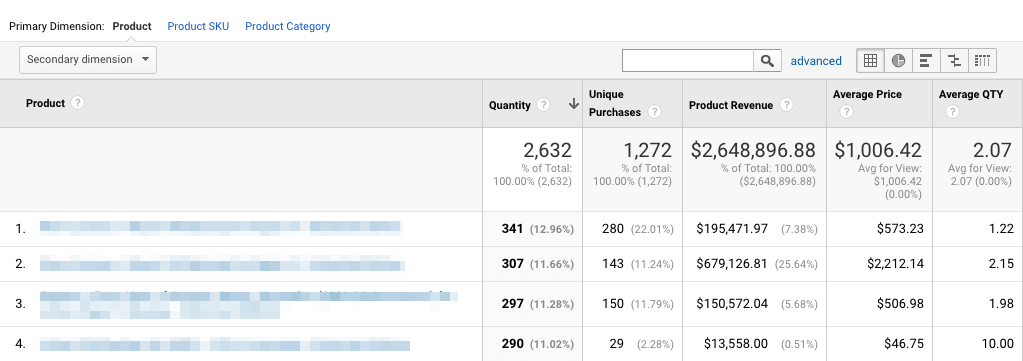1023x361 pixels.
Task: Select the Product SKU primary dimension
Action: coord(198,27)
